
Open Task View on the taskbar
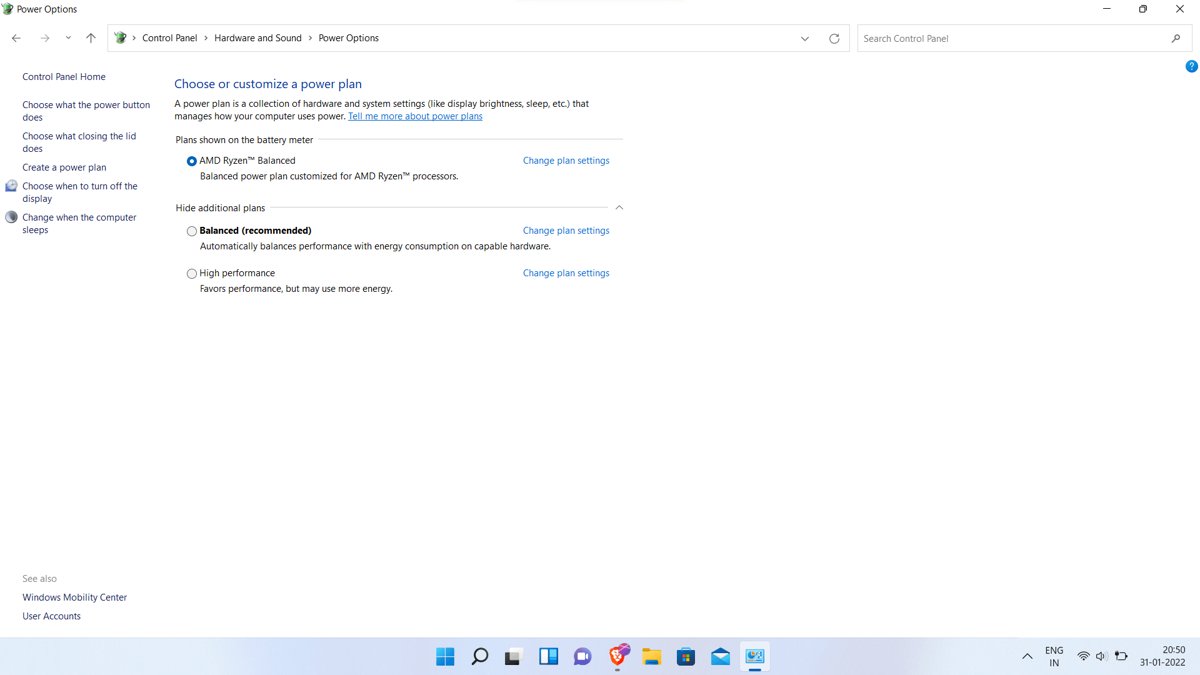click(x=513, y=656)
